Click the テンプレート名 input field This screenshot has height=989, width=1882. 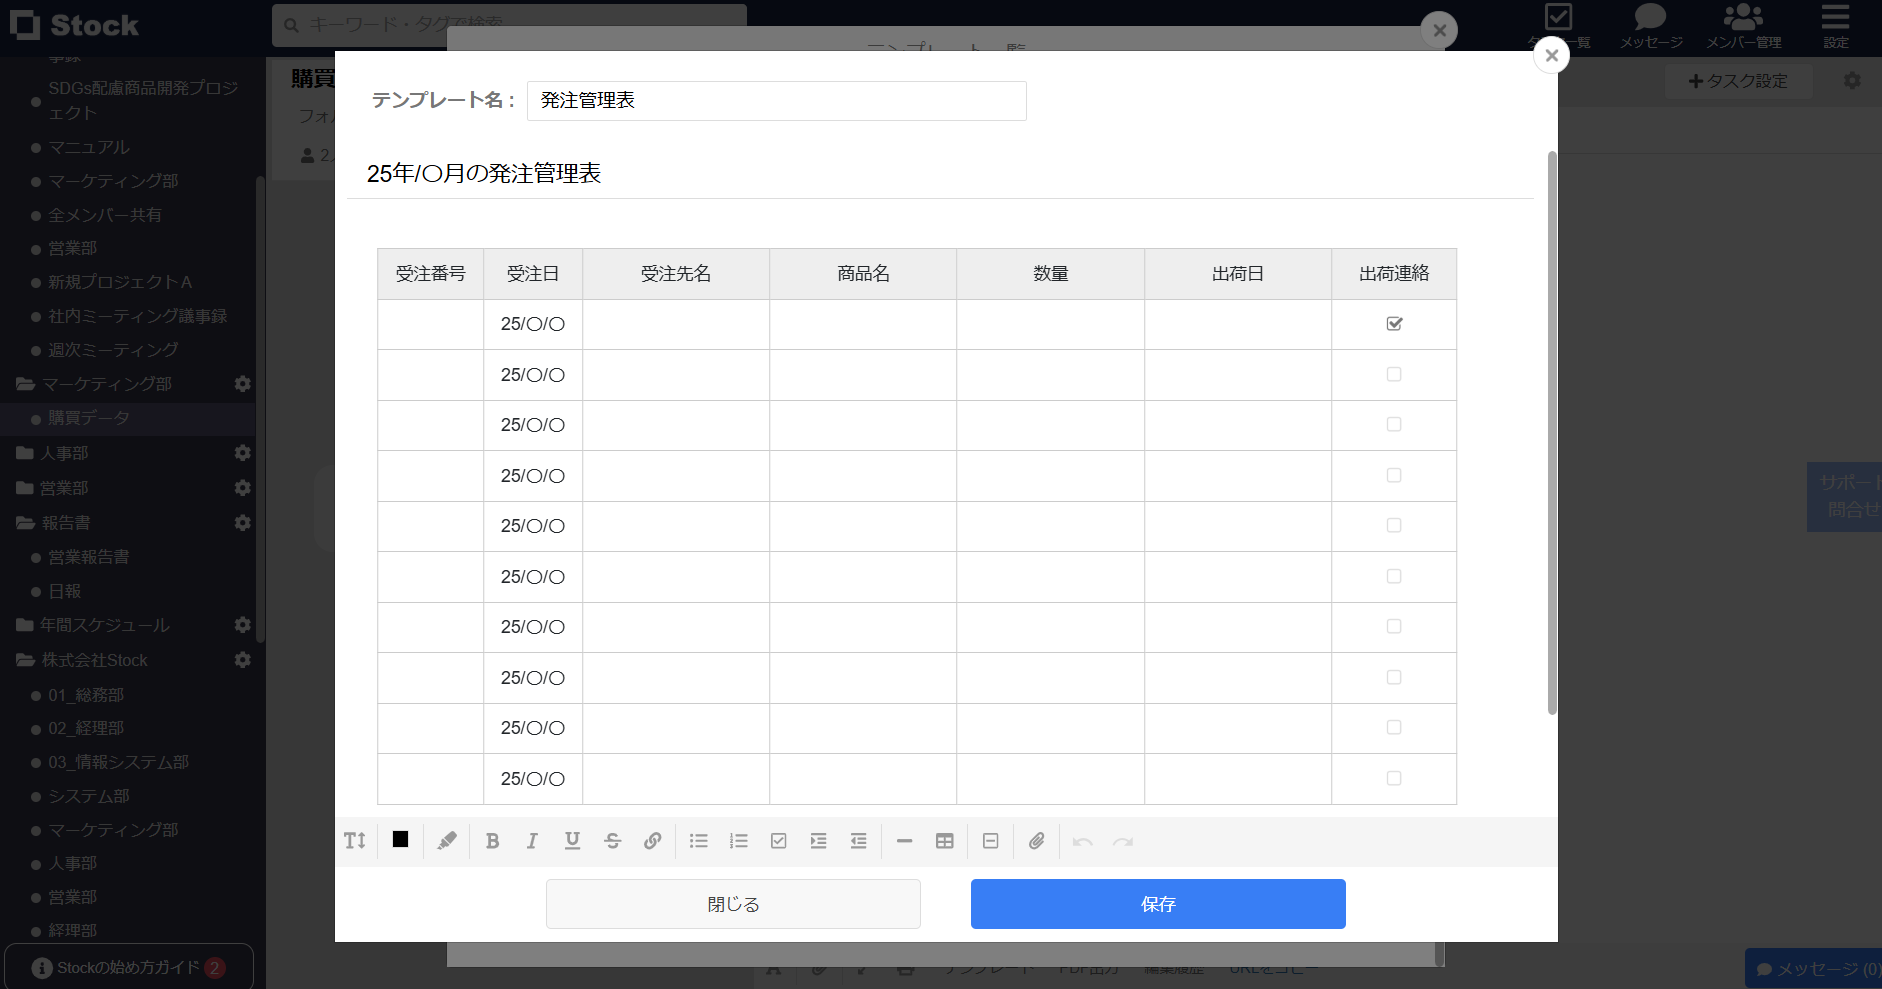776,100
